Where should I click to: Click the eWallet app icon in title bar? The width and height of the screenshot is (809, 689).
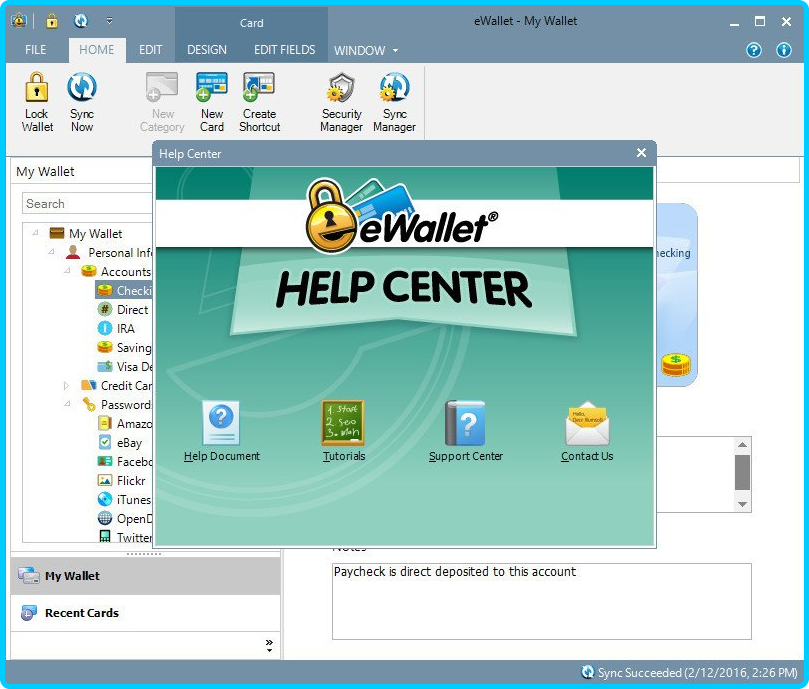tap(19, 21)
